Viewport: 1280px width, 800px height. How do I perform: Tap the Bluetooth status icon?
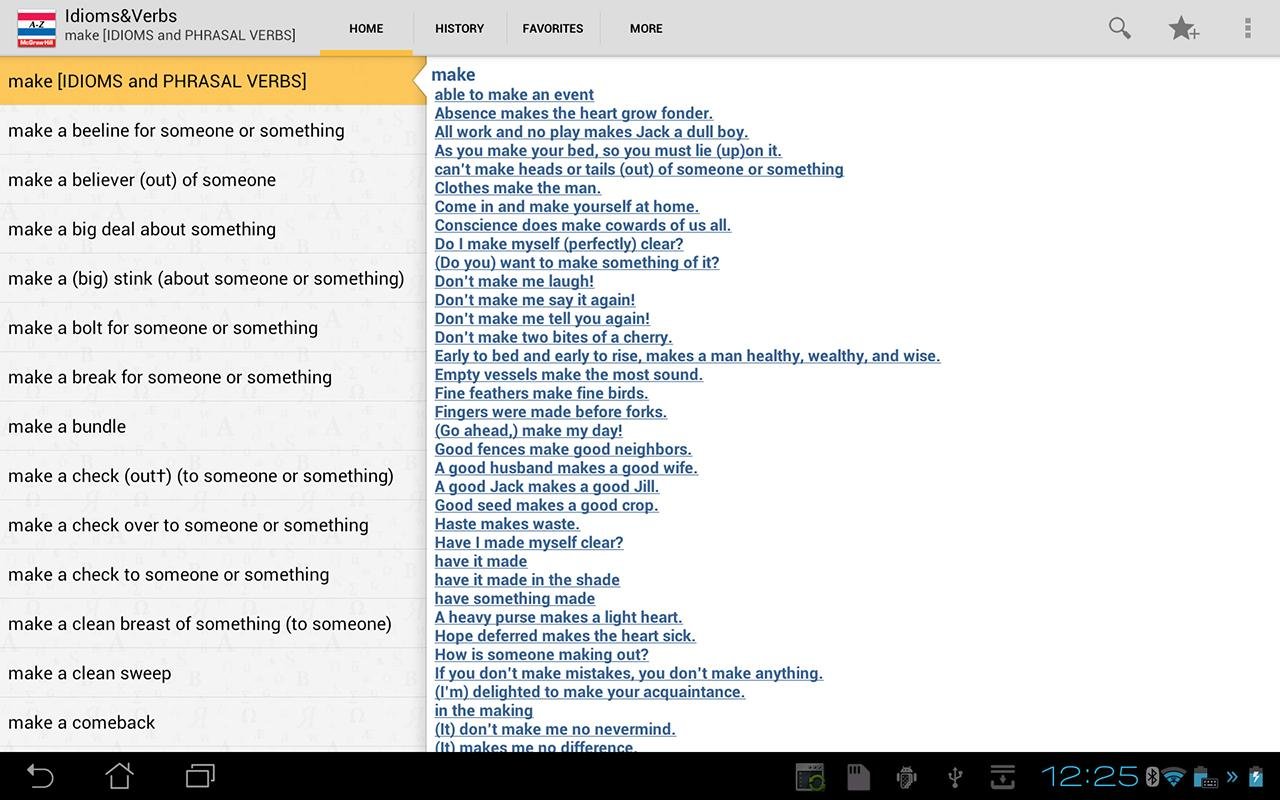point(1152,776)
